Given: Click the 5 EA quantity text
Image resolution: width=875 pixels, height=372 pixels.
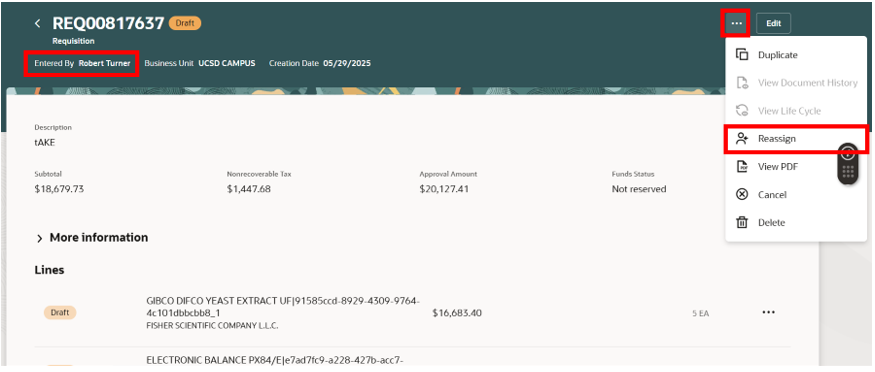Looking at the screenshot, I should [700, 313].
